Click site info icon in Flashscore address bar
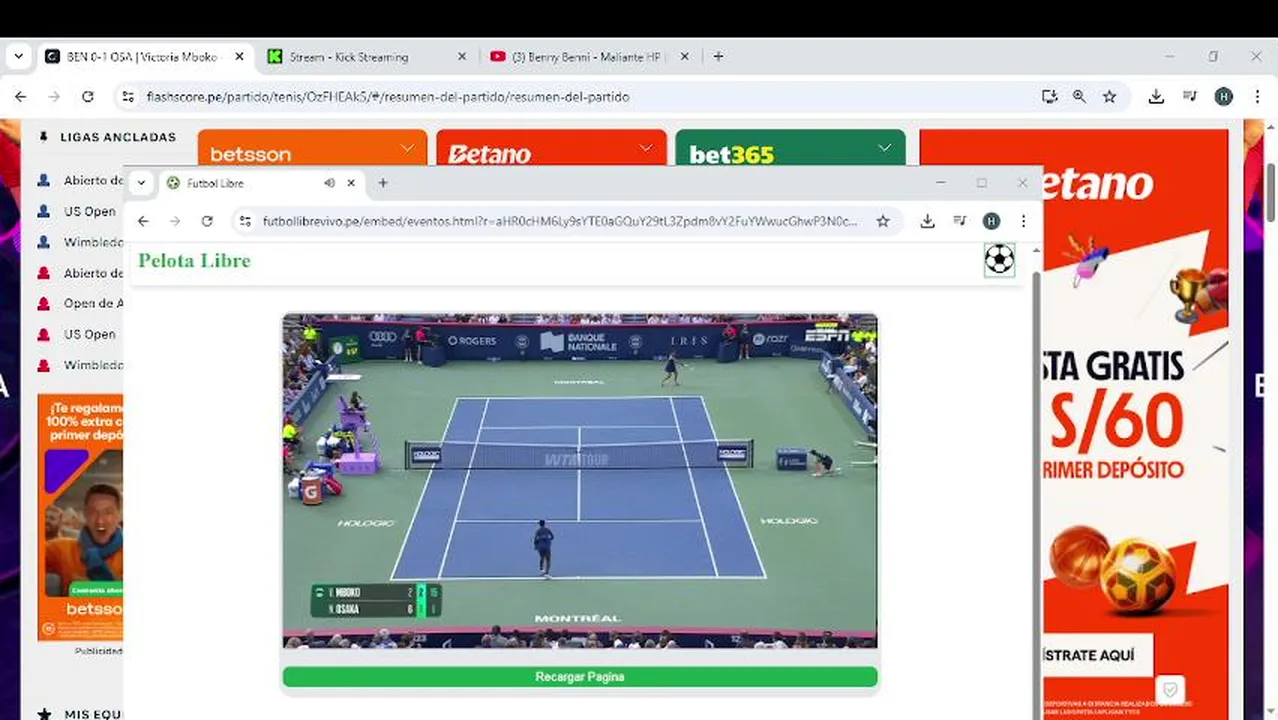Screen dimensions: 1278x720 (x=127, y=97)
